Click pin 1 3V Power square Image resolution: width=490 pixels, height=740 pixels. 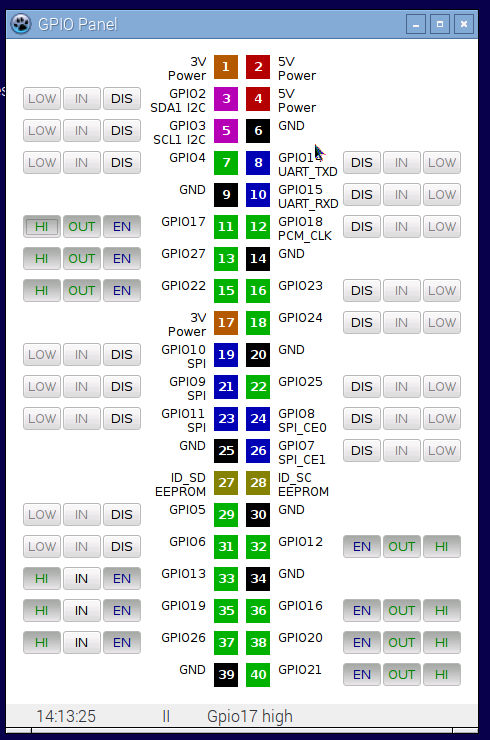point(226,67)
